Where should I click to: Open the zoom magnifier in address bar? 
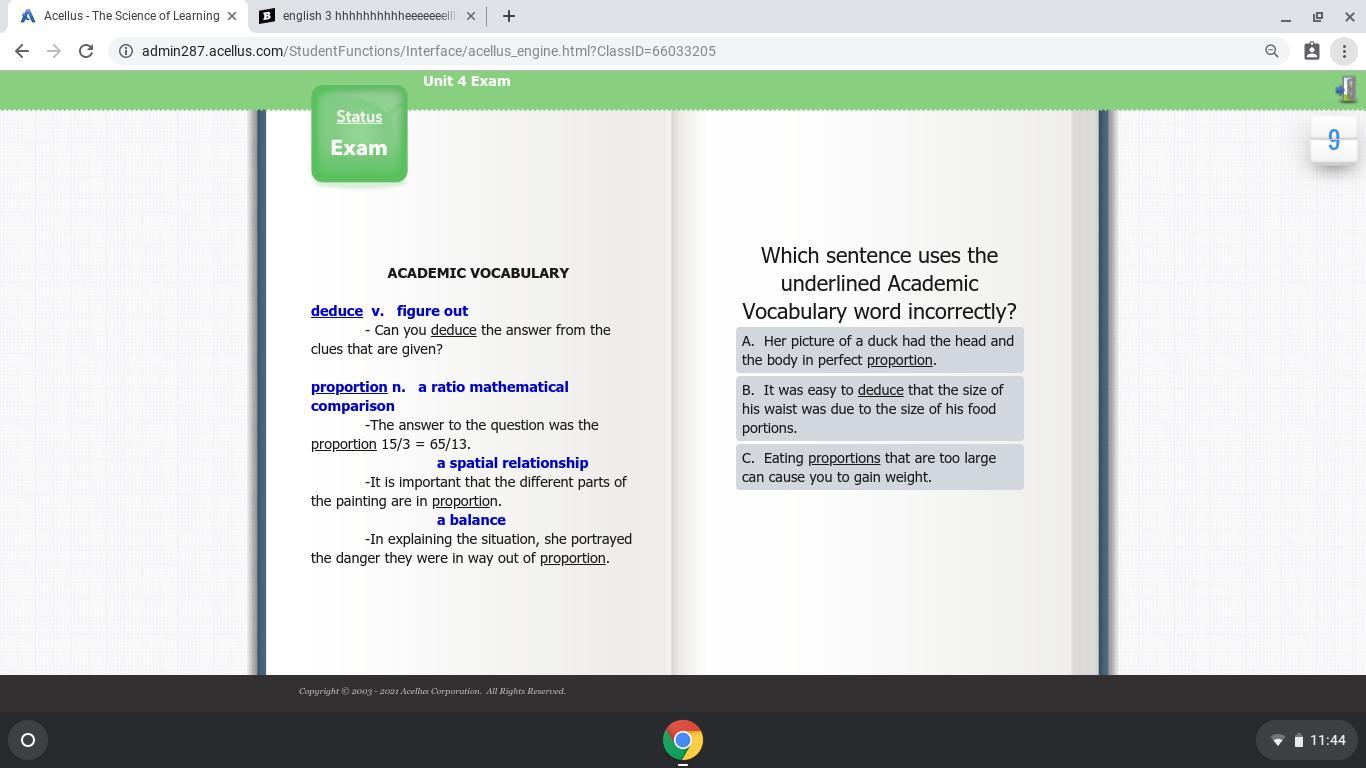1272,51
